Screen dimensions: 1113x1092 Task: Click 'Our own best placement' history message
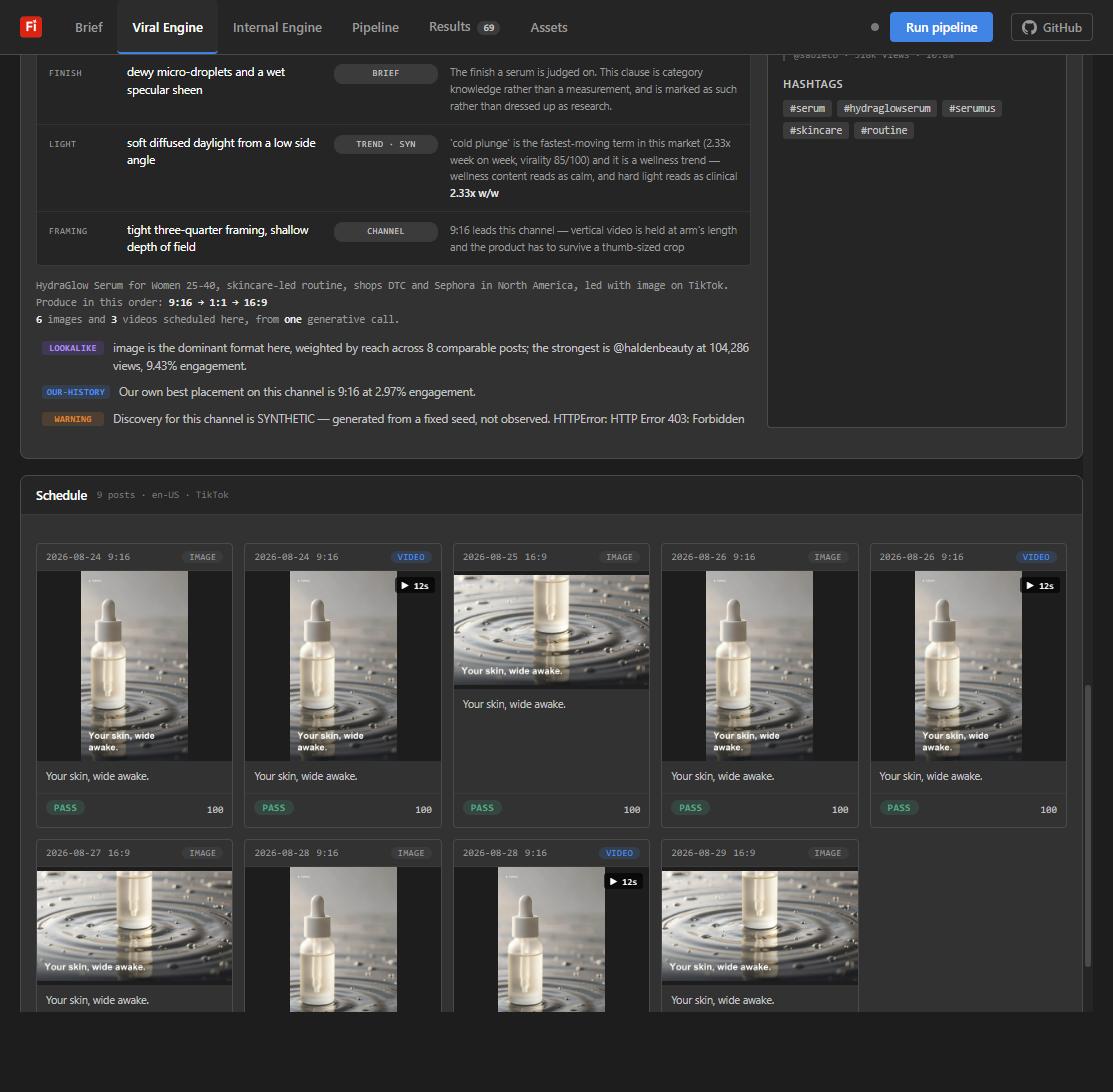(x=297, y=392)
